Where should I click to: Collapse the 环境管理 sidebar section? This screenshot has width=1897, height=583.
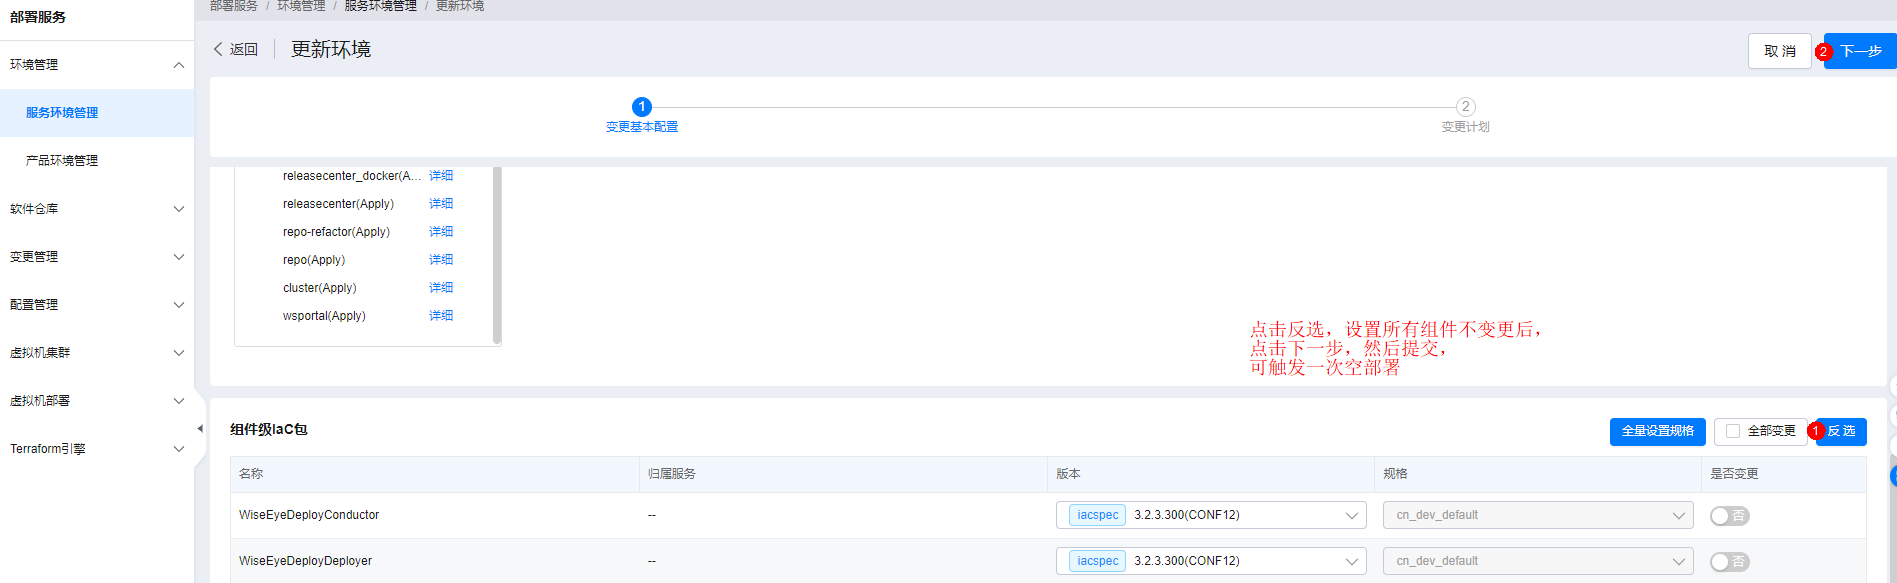pos(179,65)
